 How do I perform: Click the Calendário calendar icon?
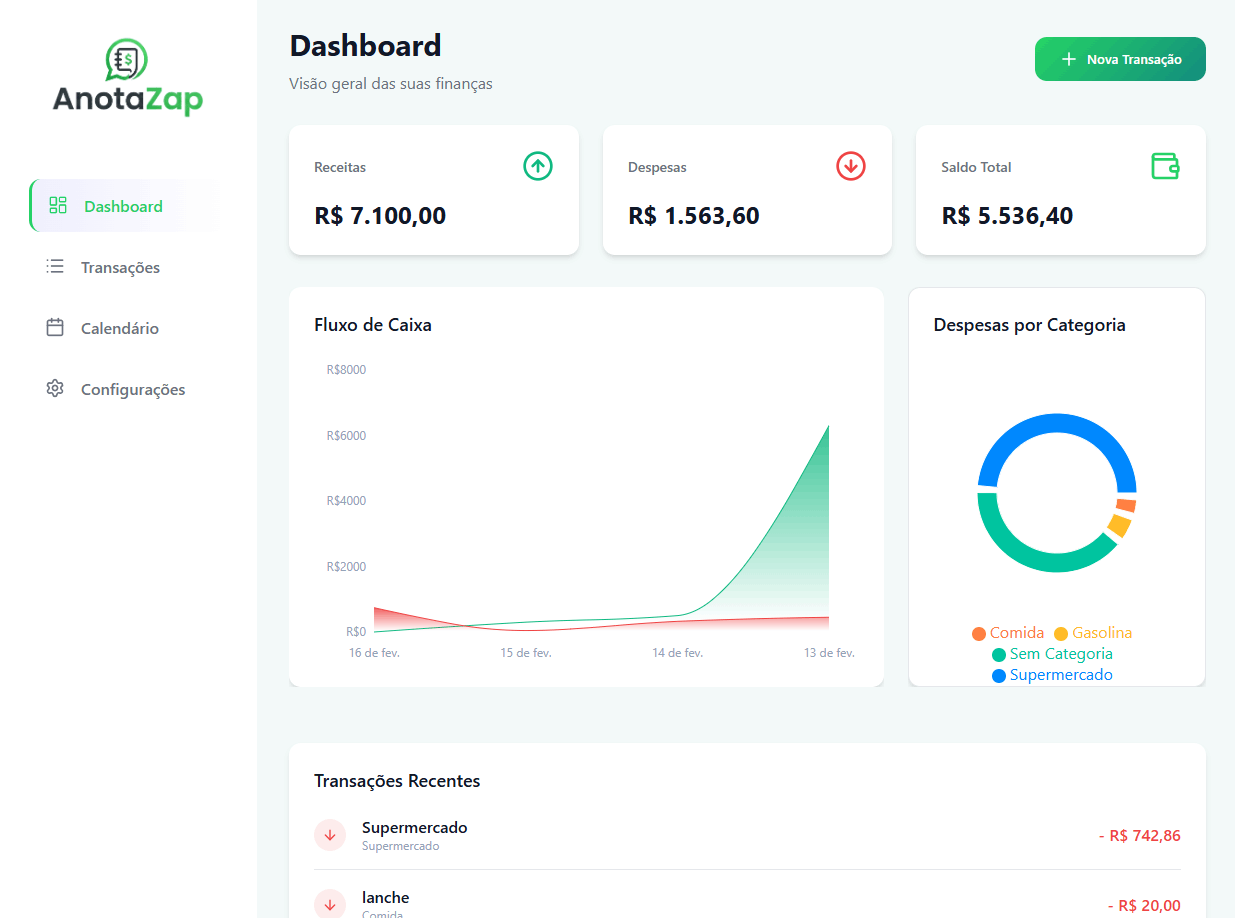[x=55, y=328]
